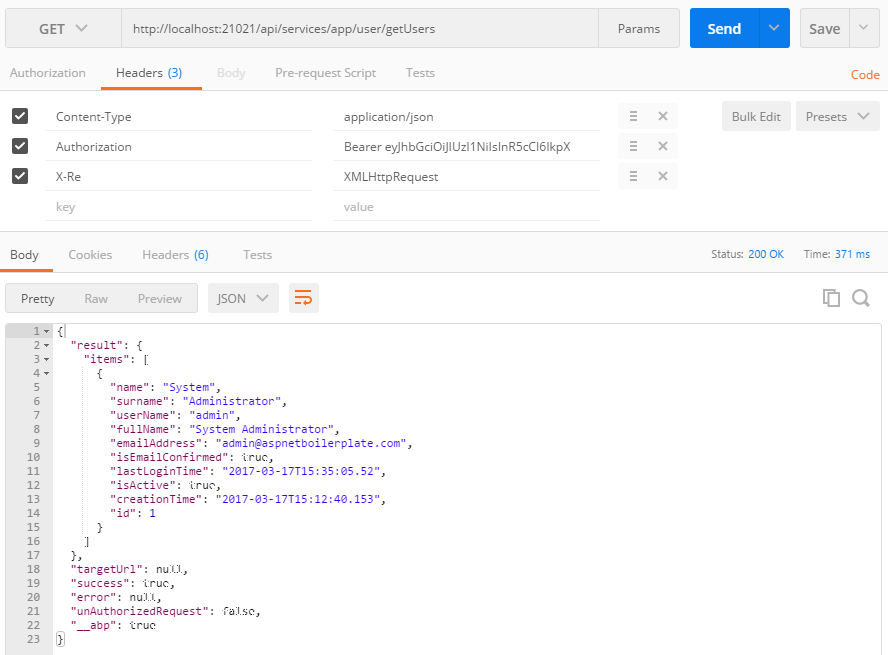Select response Body tab
This screenshot has height=655, width=888.
[24, 255]
